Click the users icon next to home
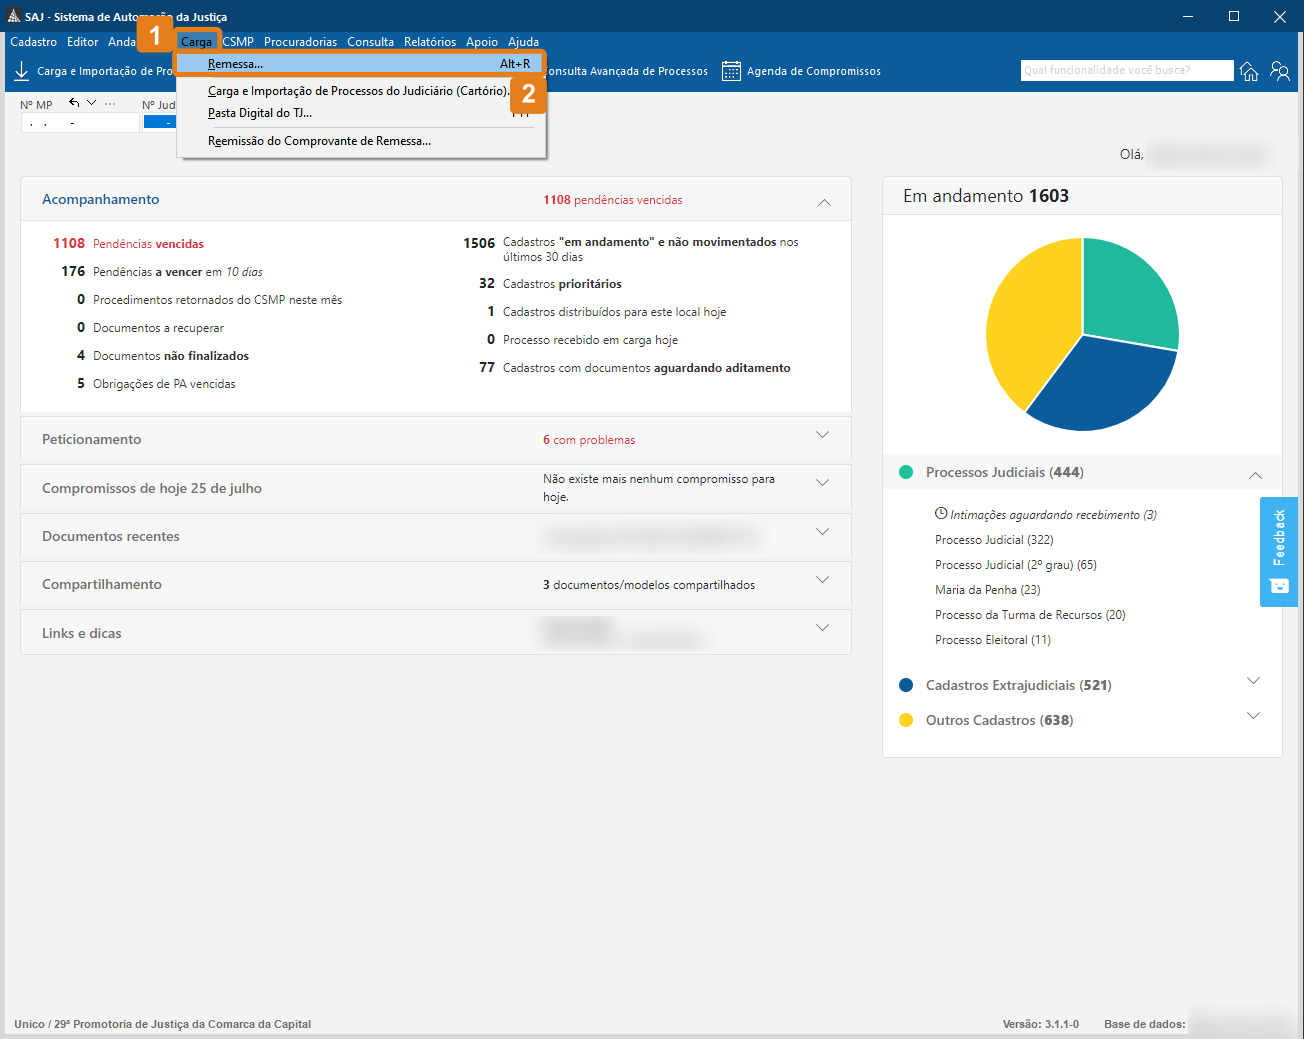 coord(1280,71)
